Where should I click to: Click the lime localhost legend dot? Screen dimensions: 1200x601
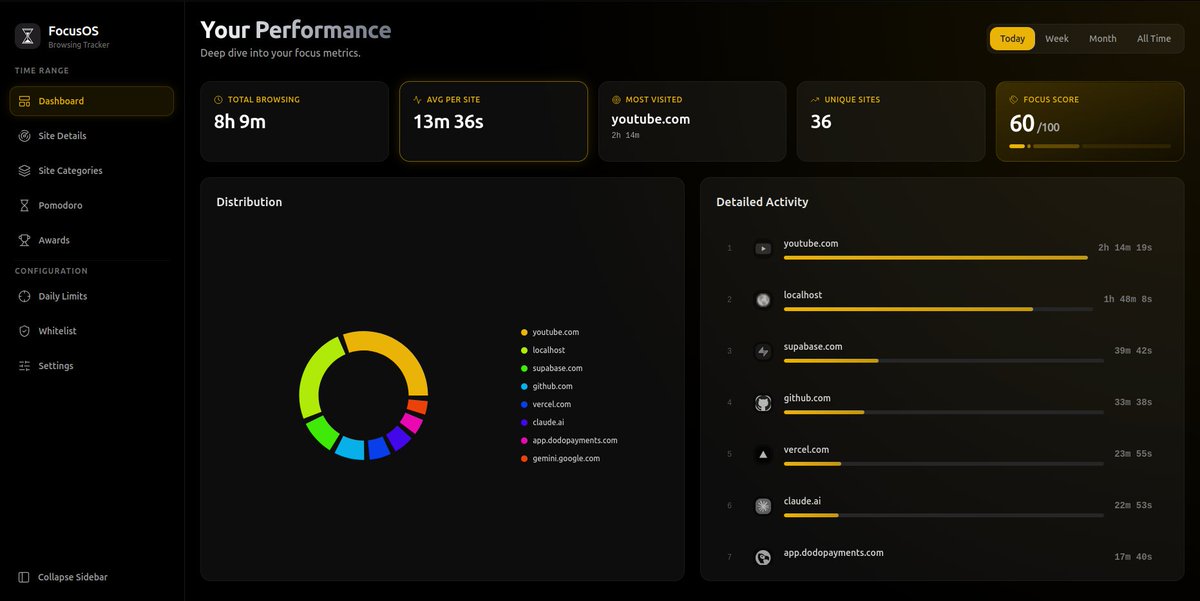[x=524, y=350]
